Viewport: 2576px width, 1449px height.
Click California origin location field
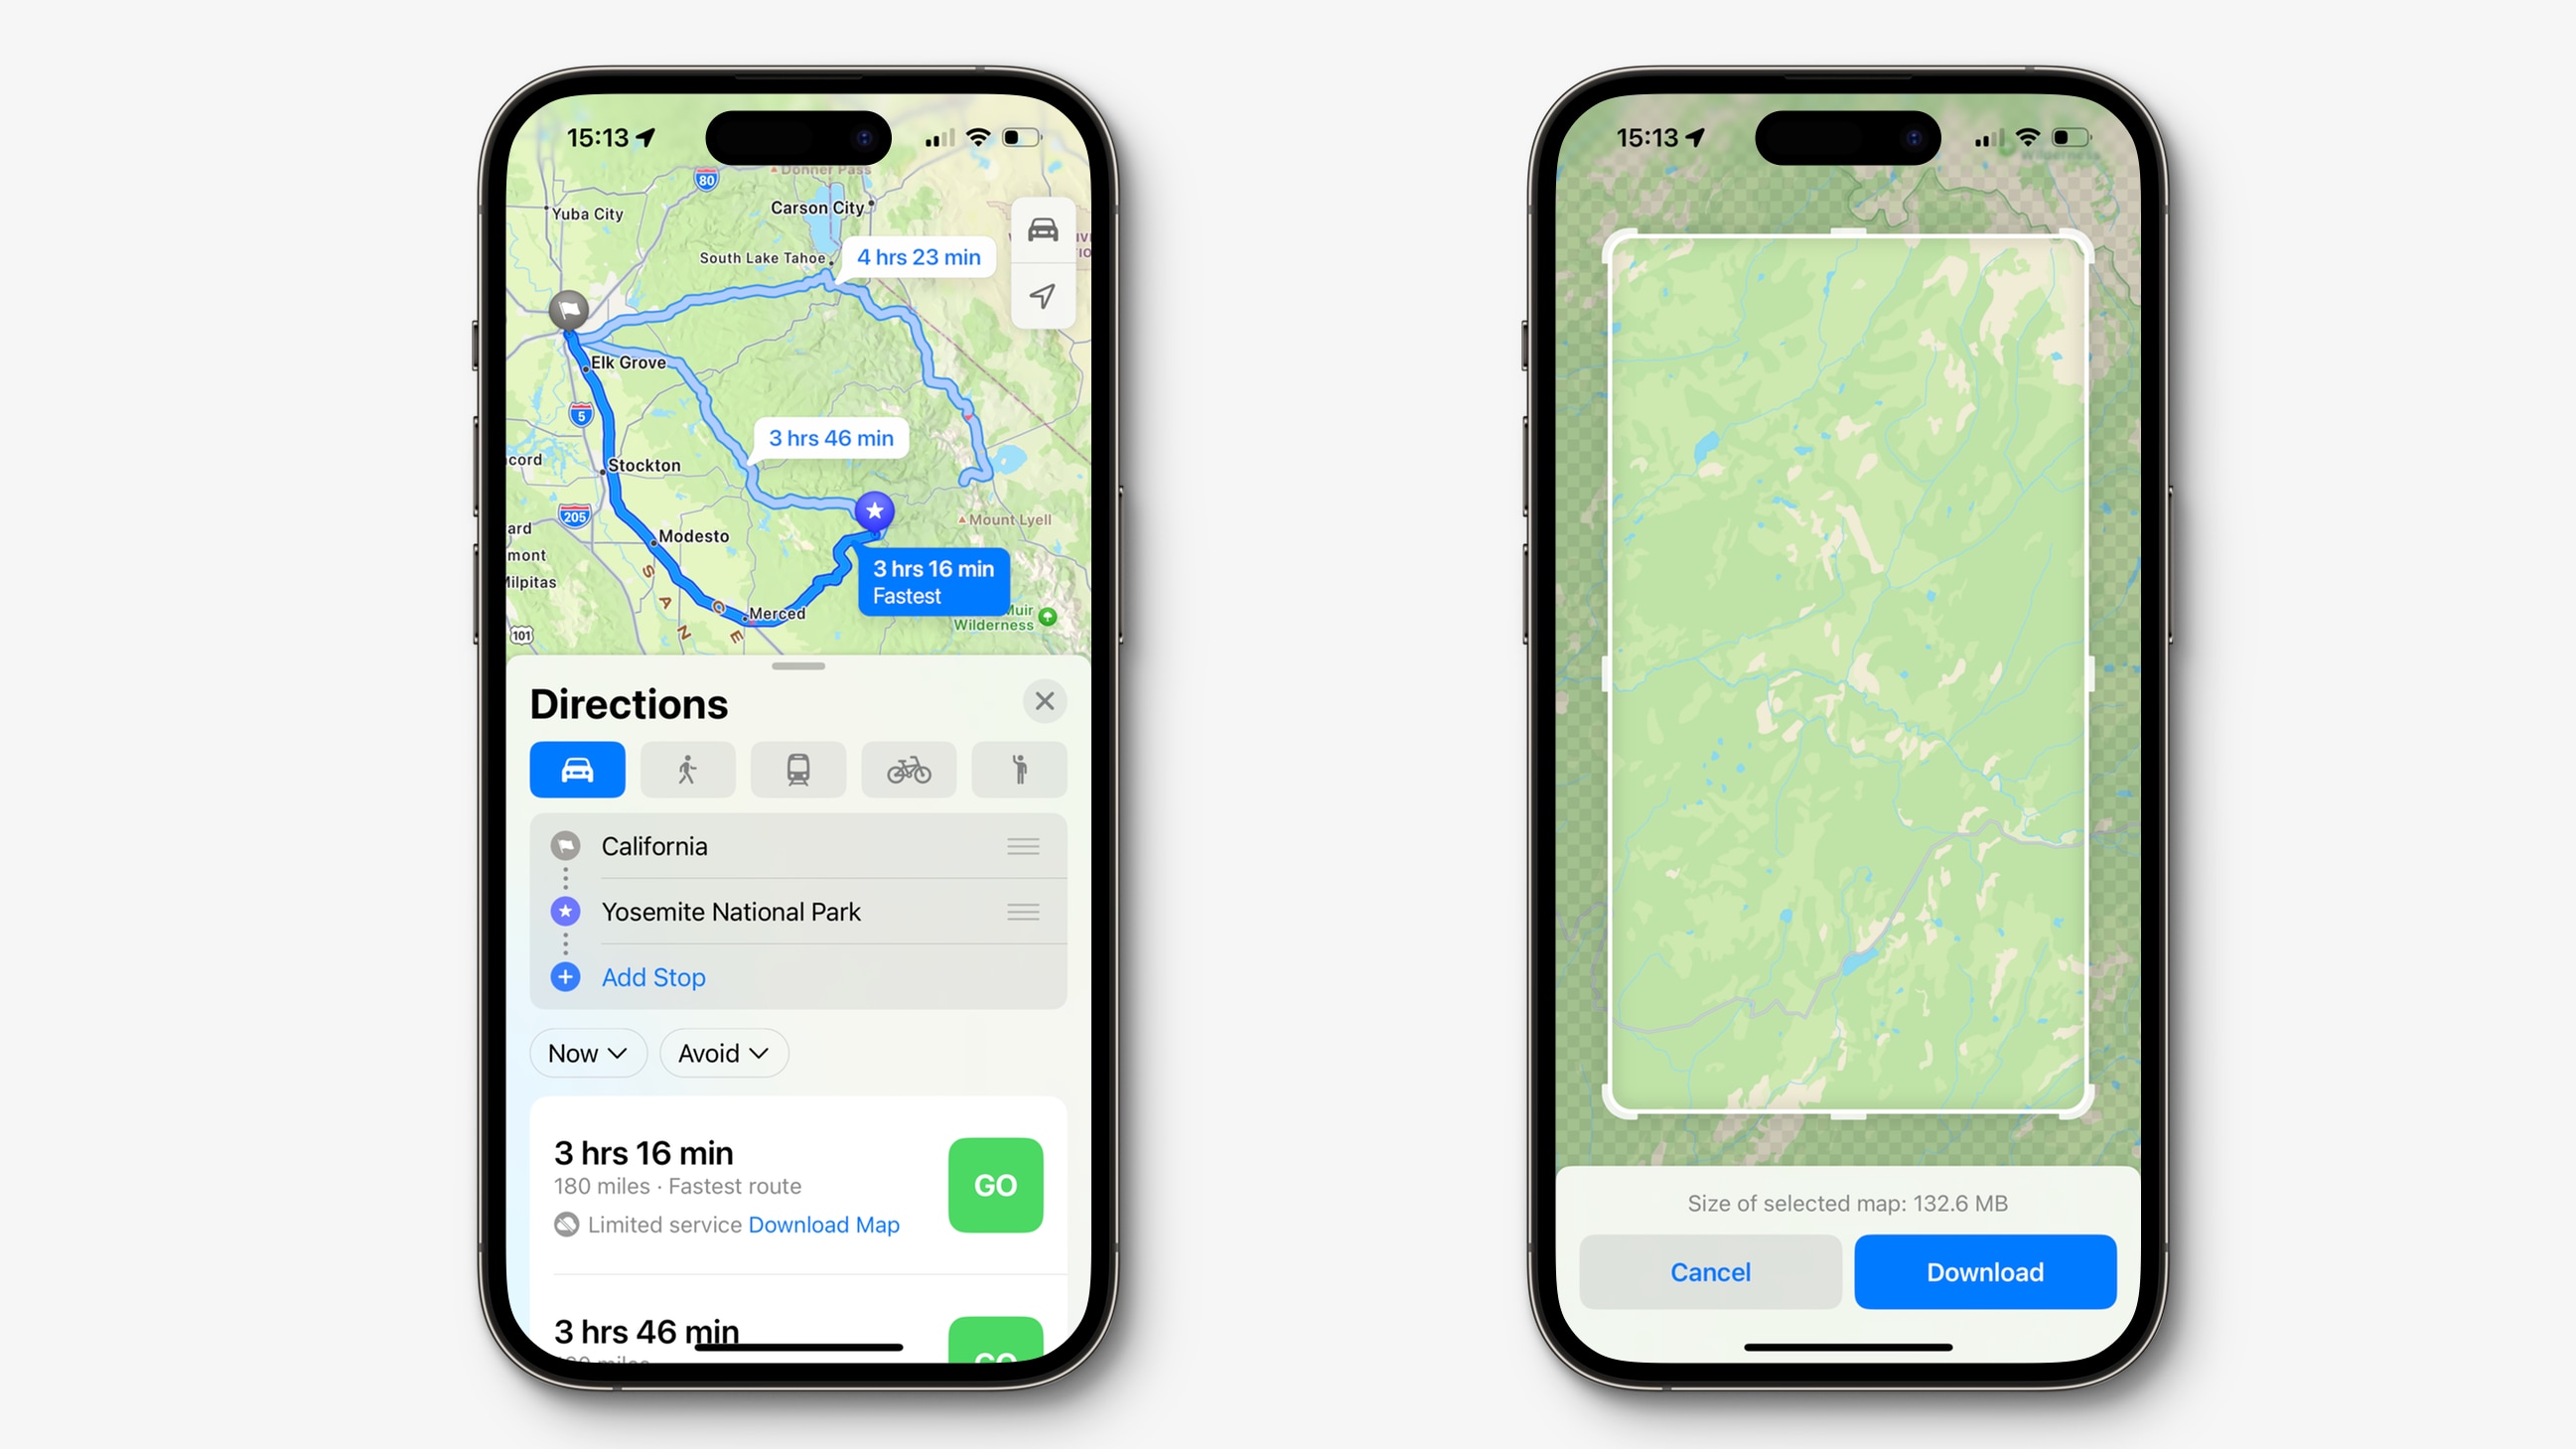pyautogui.click(x=794, y=847)
